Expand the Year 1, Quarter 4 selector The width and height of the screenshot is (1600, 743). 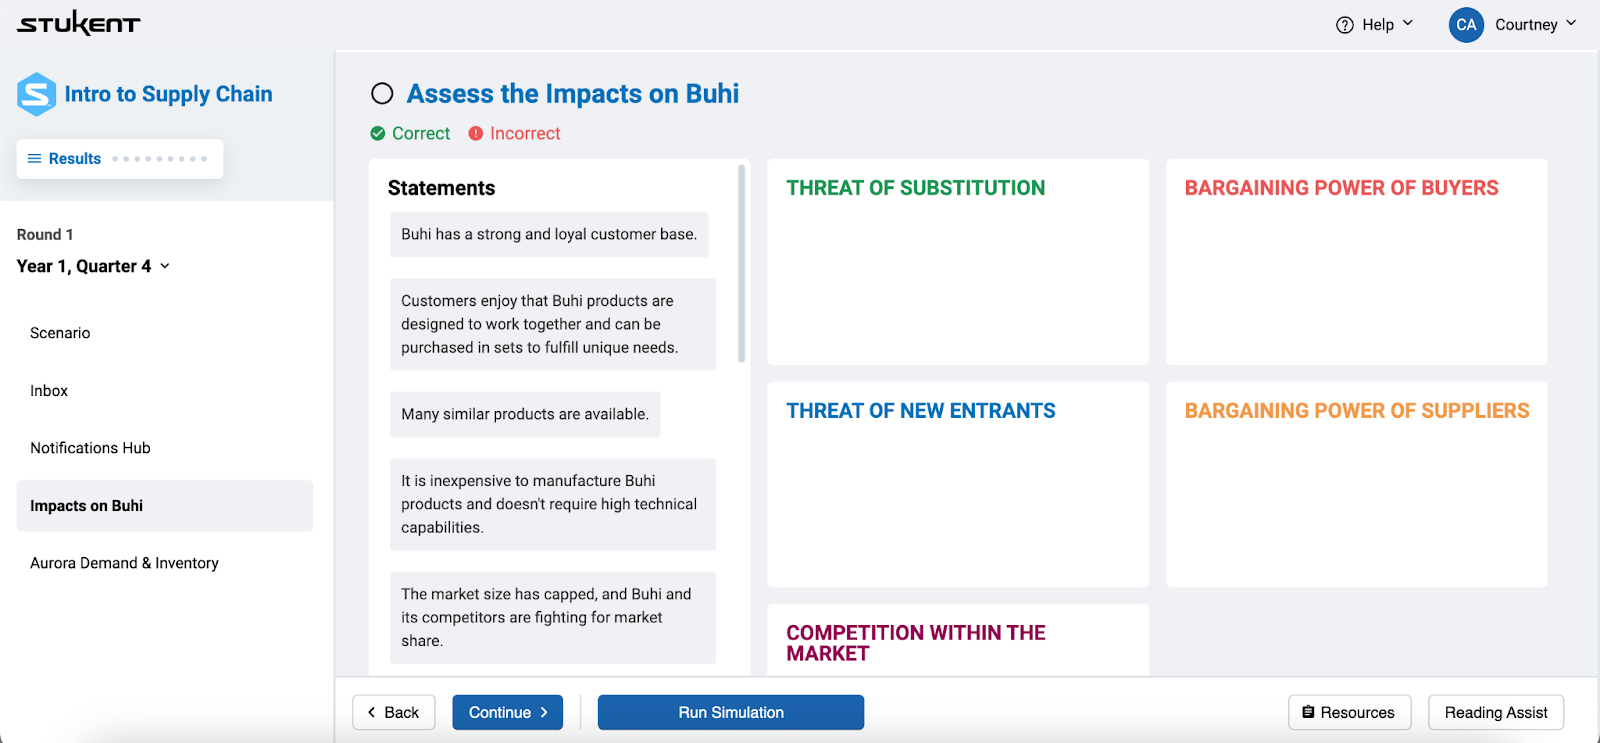[x=94, y=266]
